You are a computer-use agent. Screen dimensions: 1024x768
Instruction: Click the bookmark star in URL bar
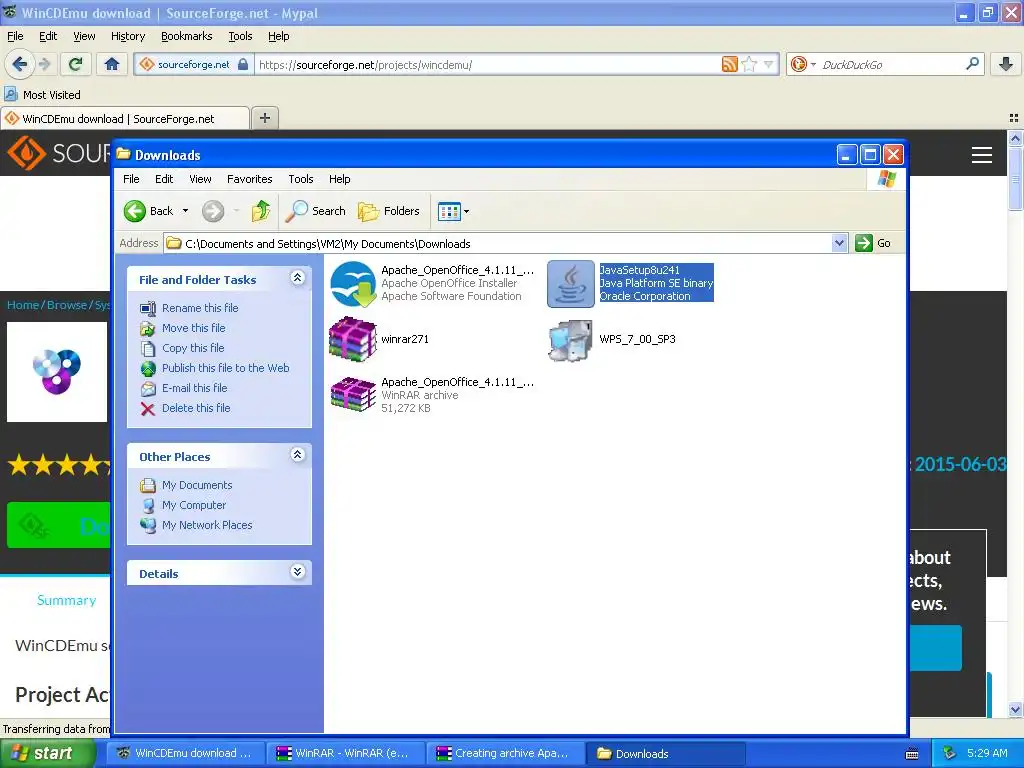(x=749, y=64)
